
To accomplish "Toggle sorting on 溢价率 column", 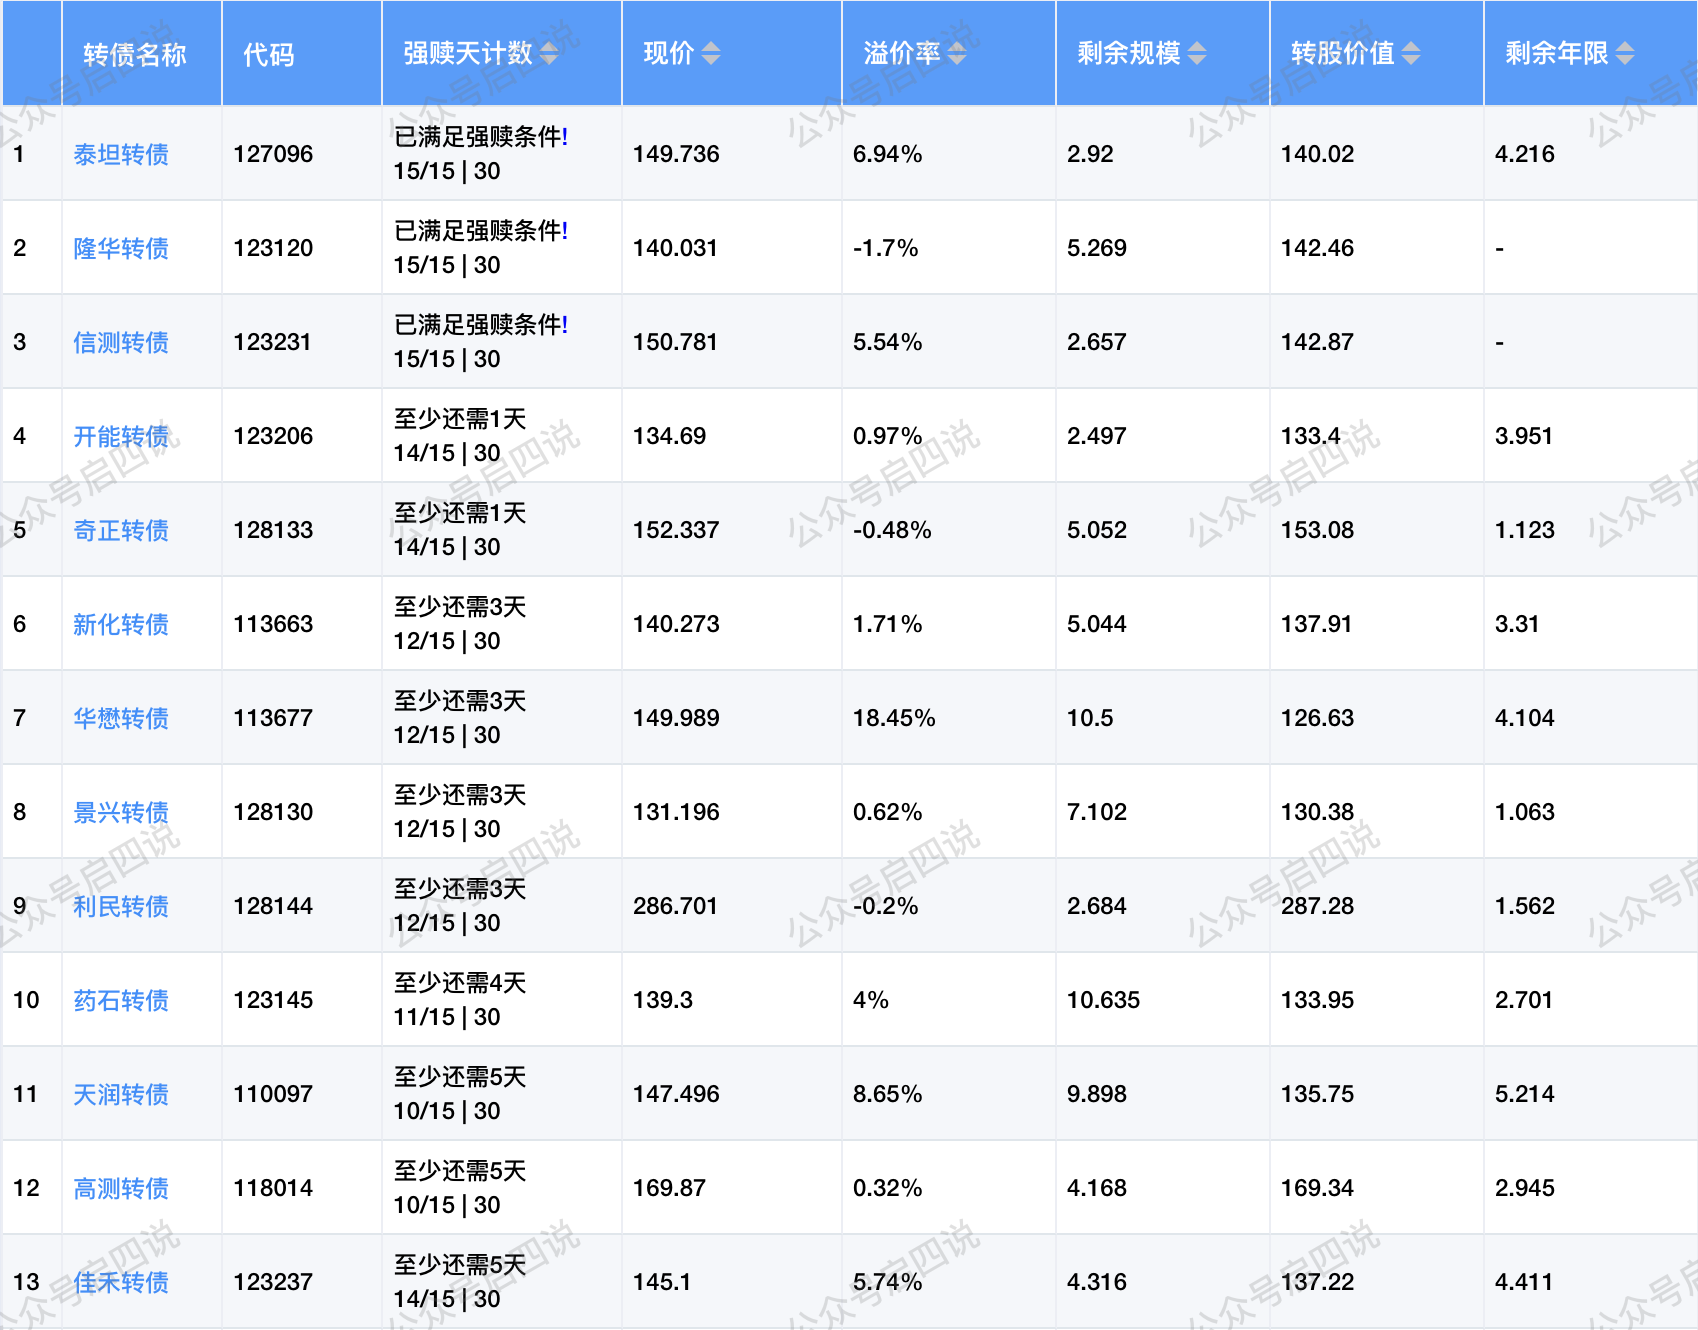I will pos(957,54).
